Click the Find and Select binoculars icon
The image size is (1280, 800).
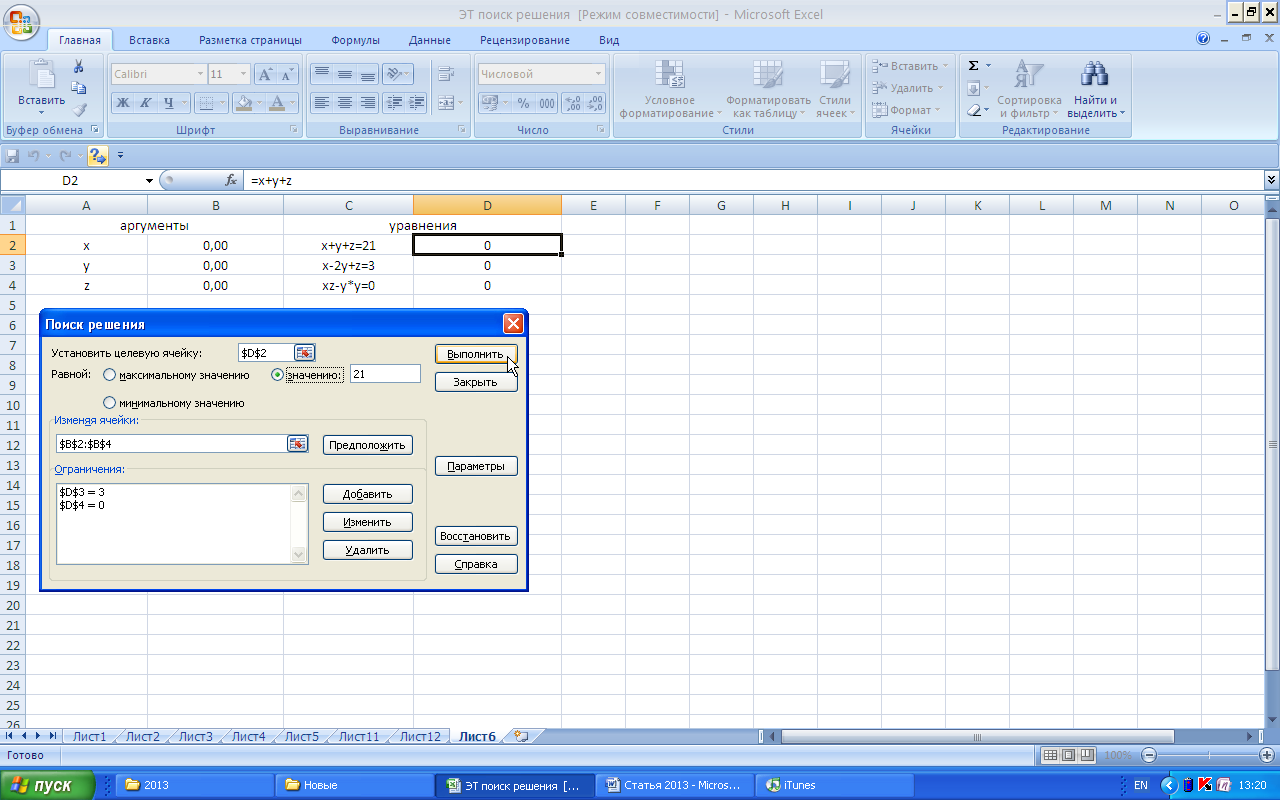pos(1096,74)
